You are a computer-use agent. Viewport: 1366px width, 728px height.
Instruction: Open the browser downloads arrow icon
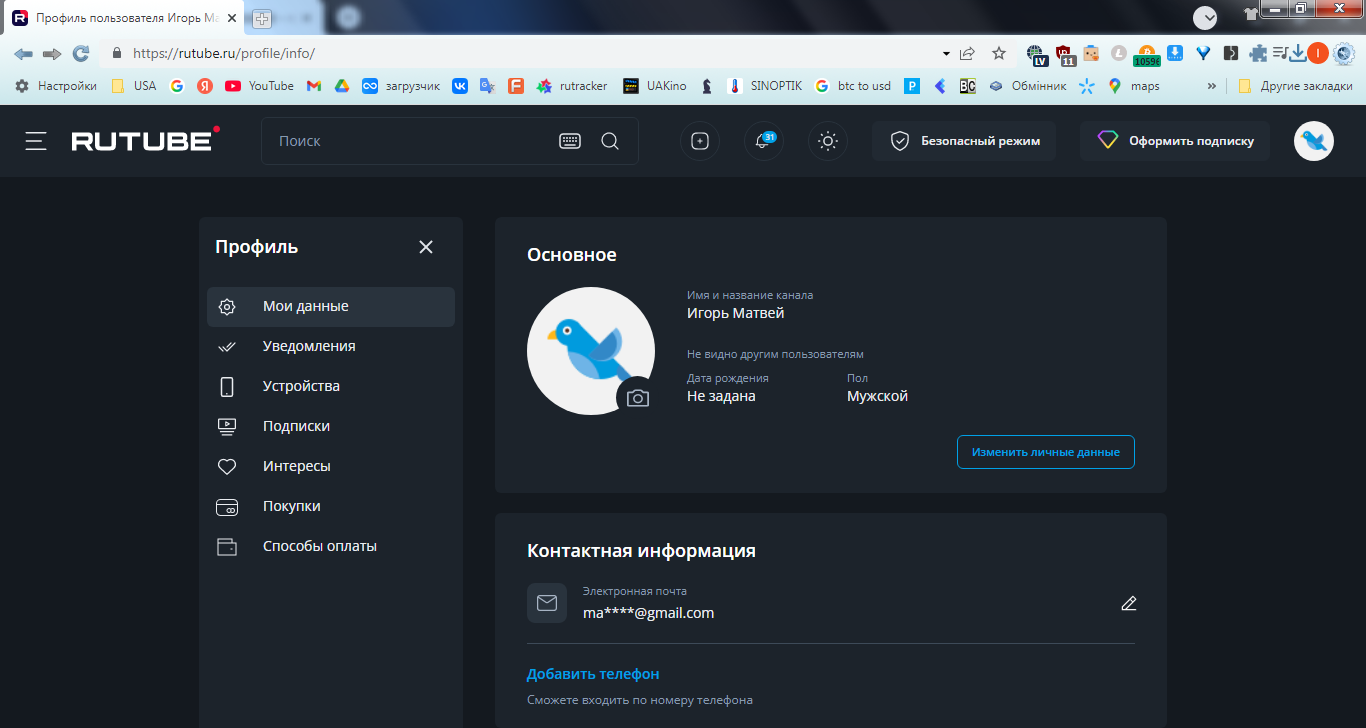tap(1297, 54)
